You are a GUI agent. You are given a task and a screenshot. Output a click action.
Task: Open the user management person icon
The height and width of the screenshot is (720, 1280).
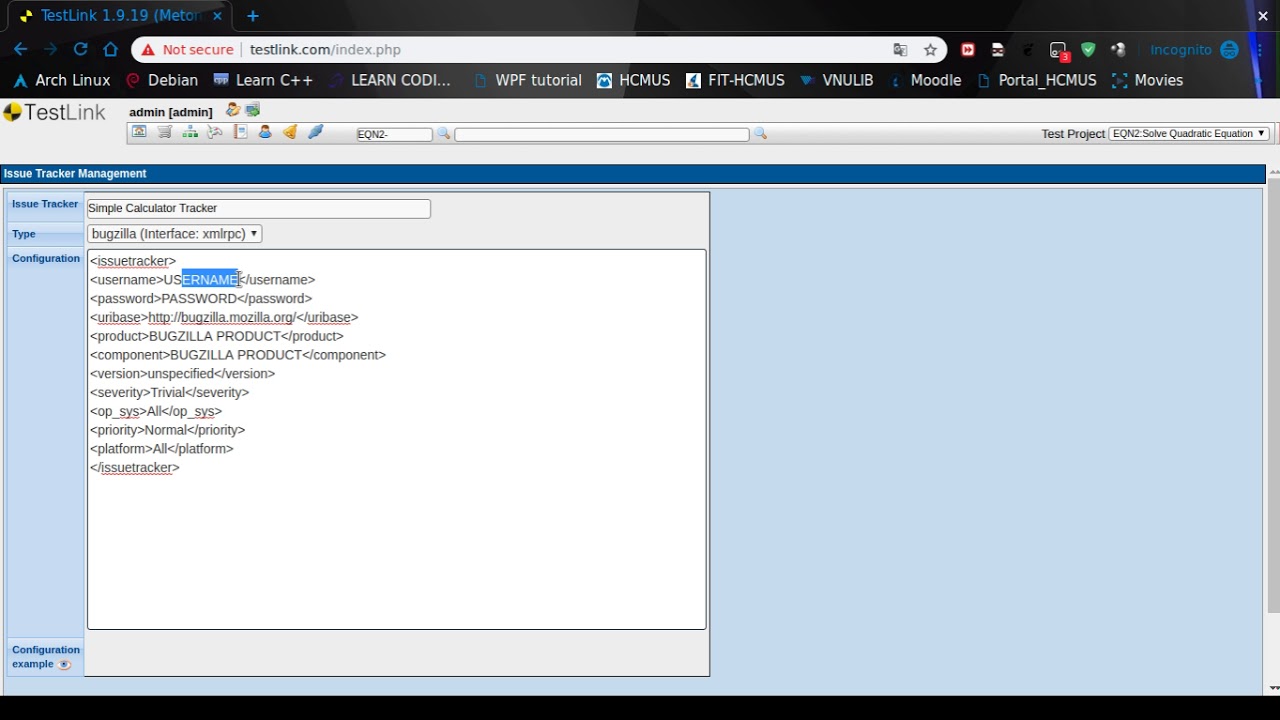click(x=265, y=132)
